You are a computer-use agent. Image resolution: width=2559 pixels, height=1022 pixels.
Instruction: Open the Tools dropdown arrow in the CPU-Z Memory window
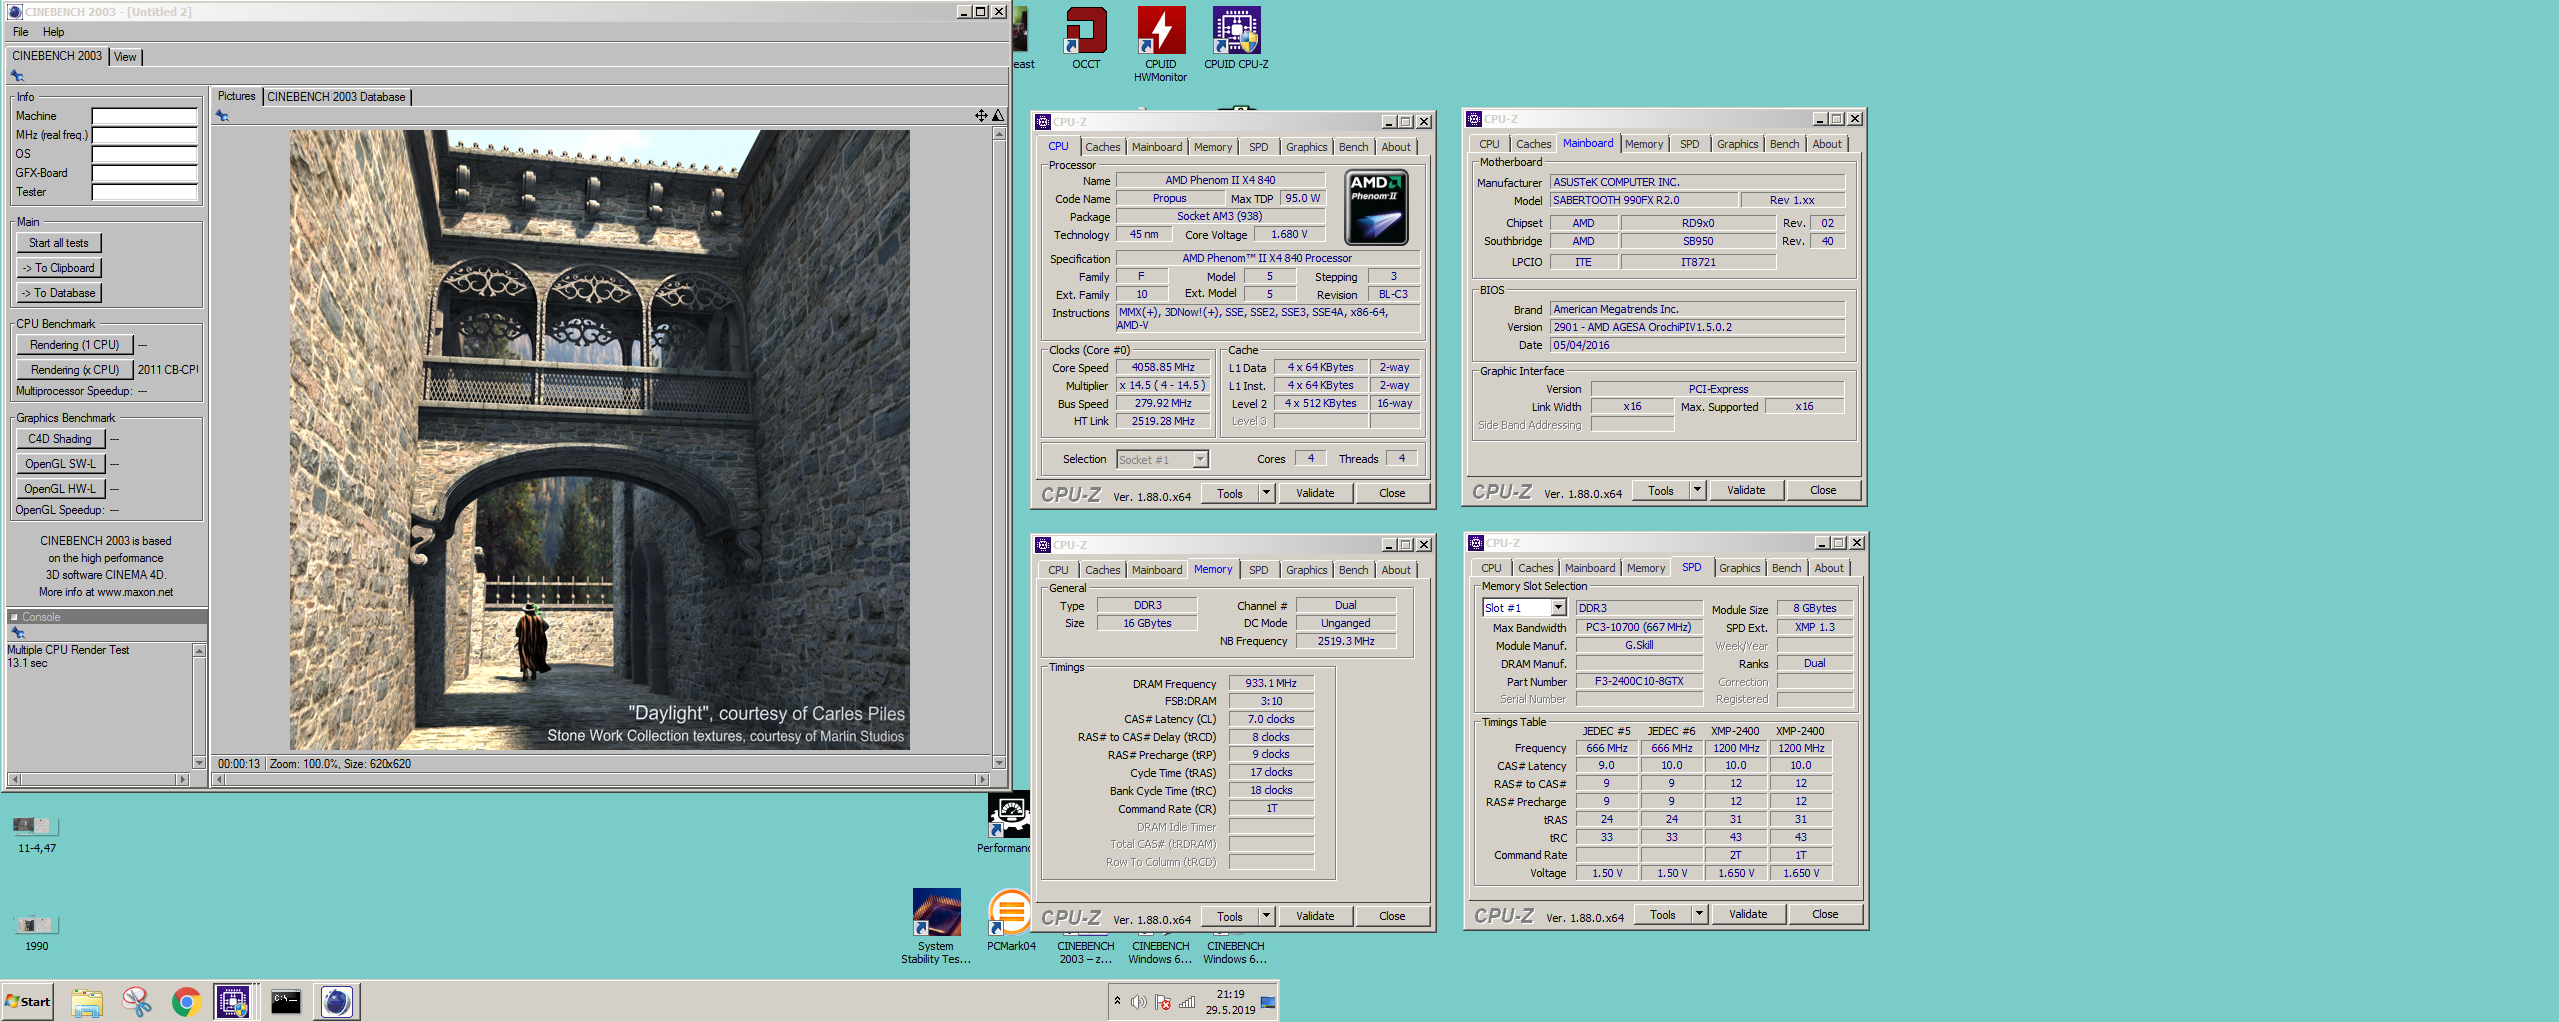[1266, 916]
